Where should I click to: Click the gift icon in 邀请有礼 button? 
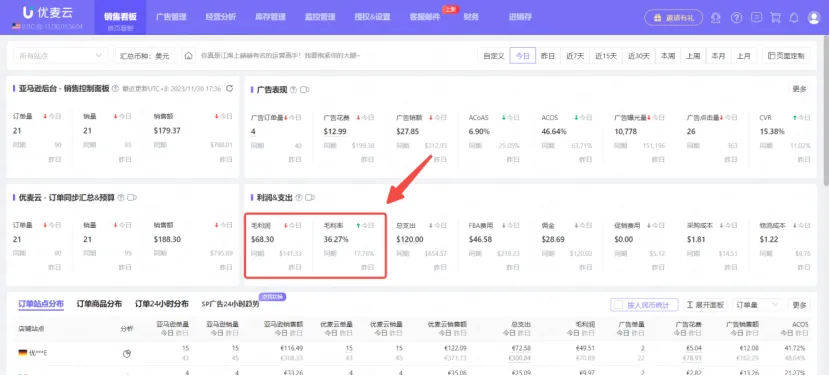point(657,17)
